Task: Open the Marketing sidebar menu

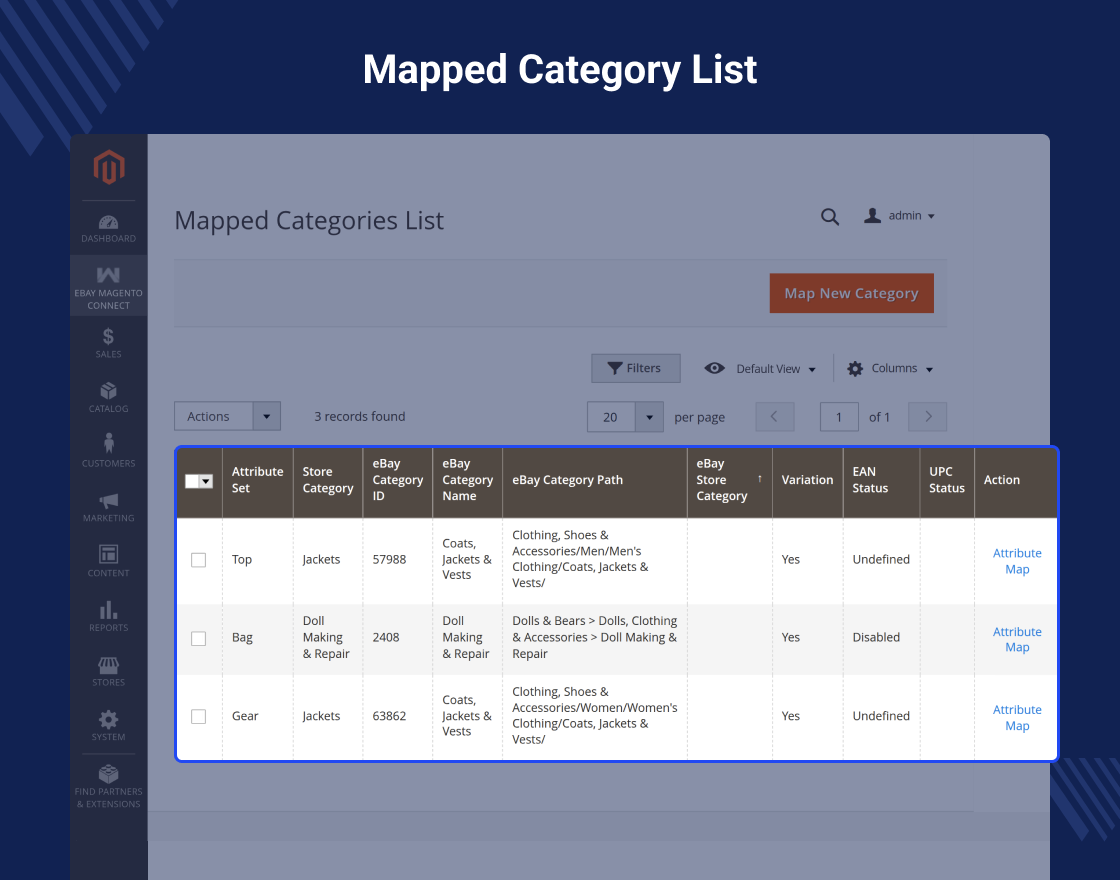Action: point(109,506)
